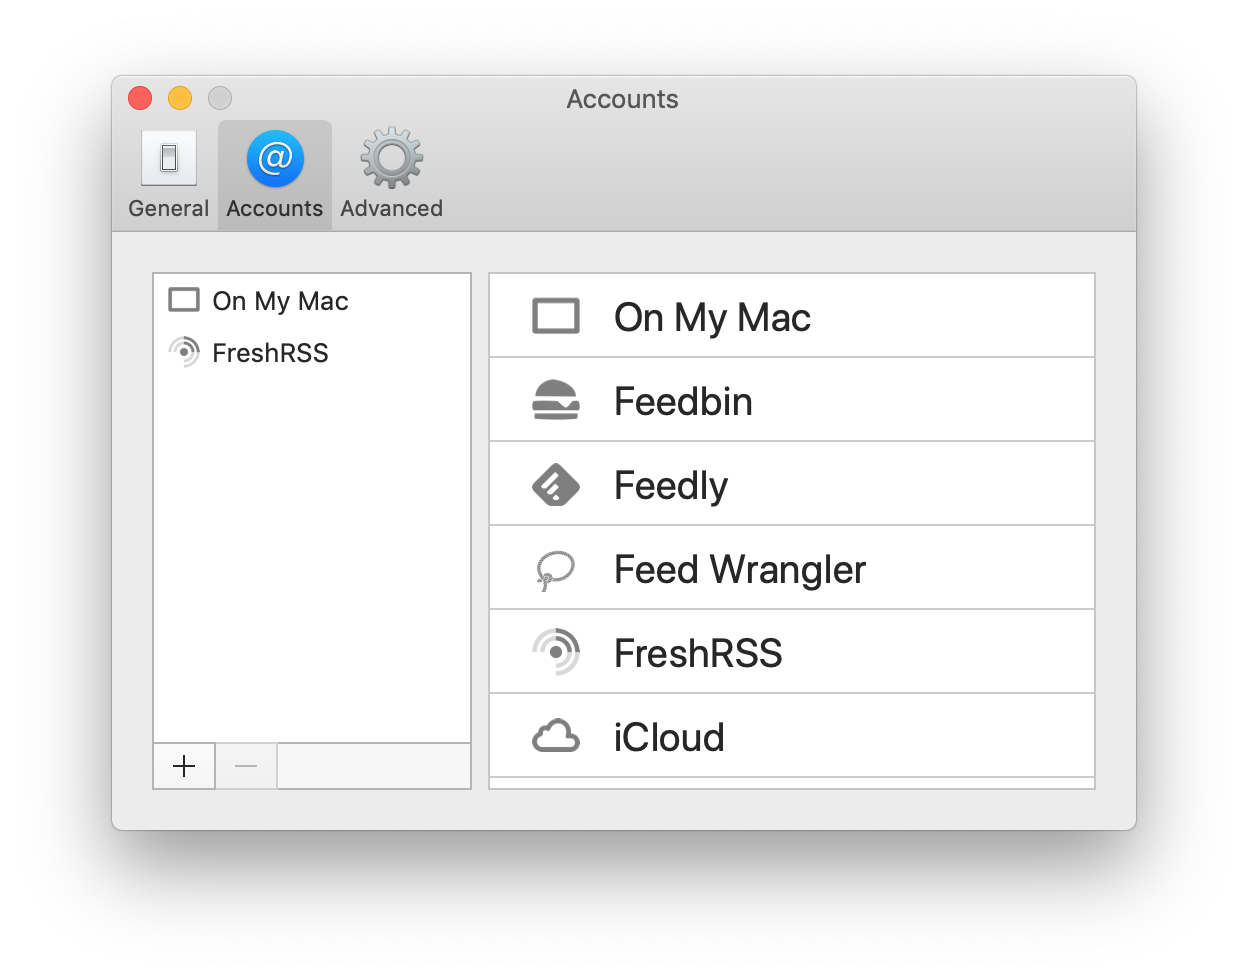Remove account with the minus button
Viewport: 1248px width, 978px height.
pyautogui.click(x=246, y=767)
